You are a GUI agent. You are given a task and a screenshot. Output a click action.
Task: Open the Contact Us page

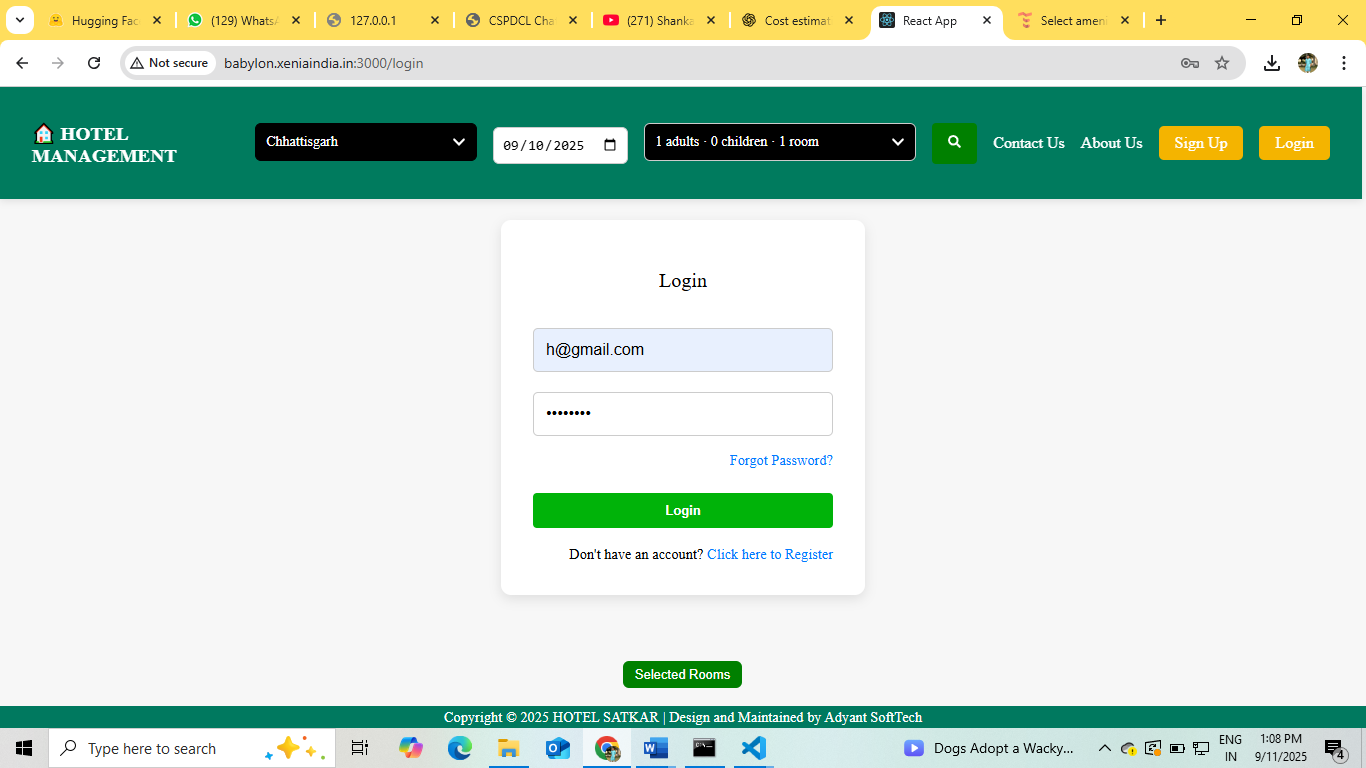click(1028, 143)
